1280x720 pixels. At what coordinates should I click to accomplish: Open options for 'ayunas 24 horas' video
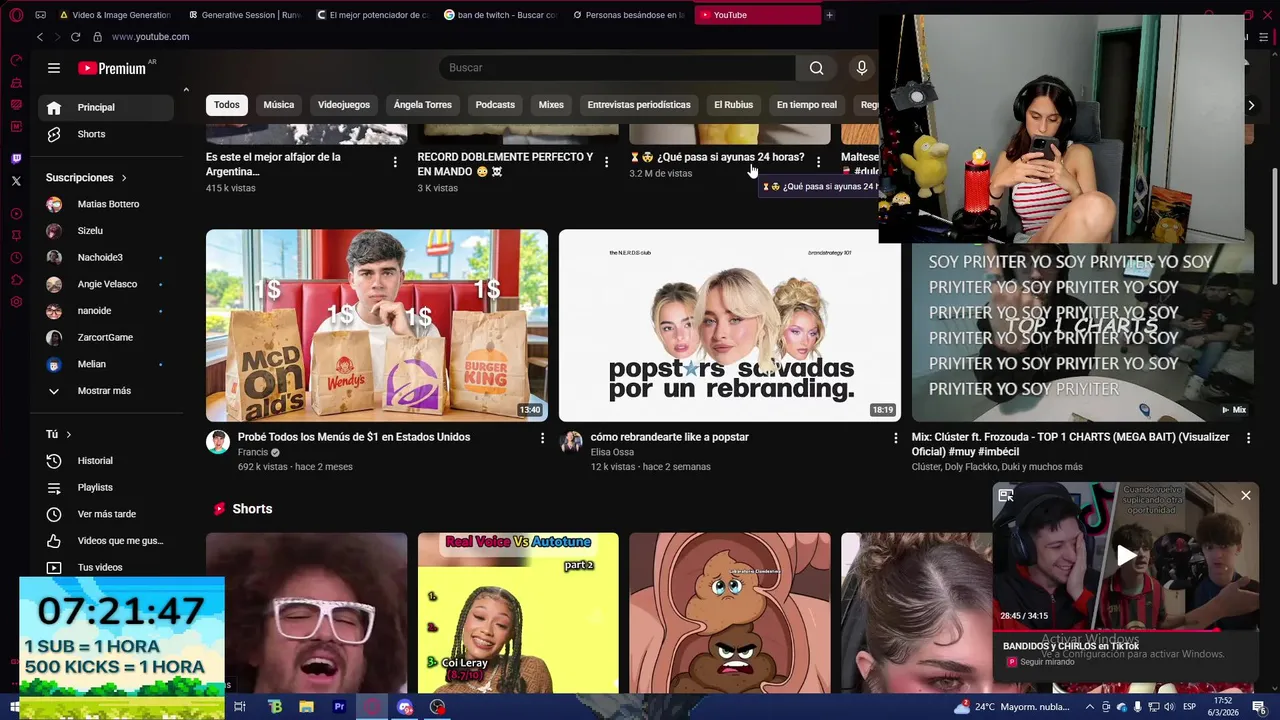click(x=818, y=162)
